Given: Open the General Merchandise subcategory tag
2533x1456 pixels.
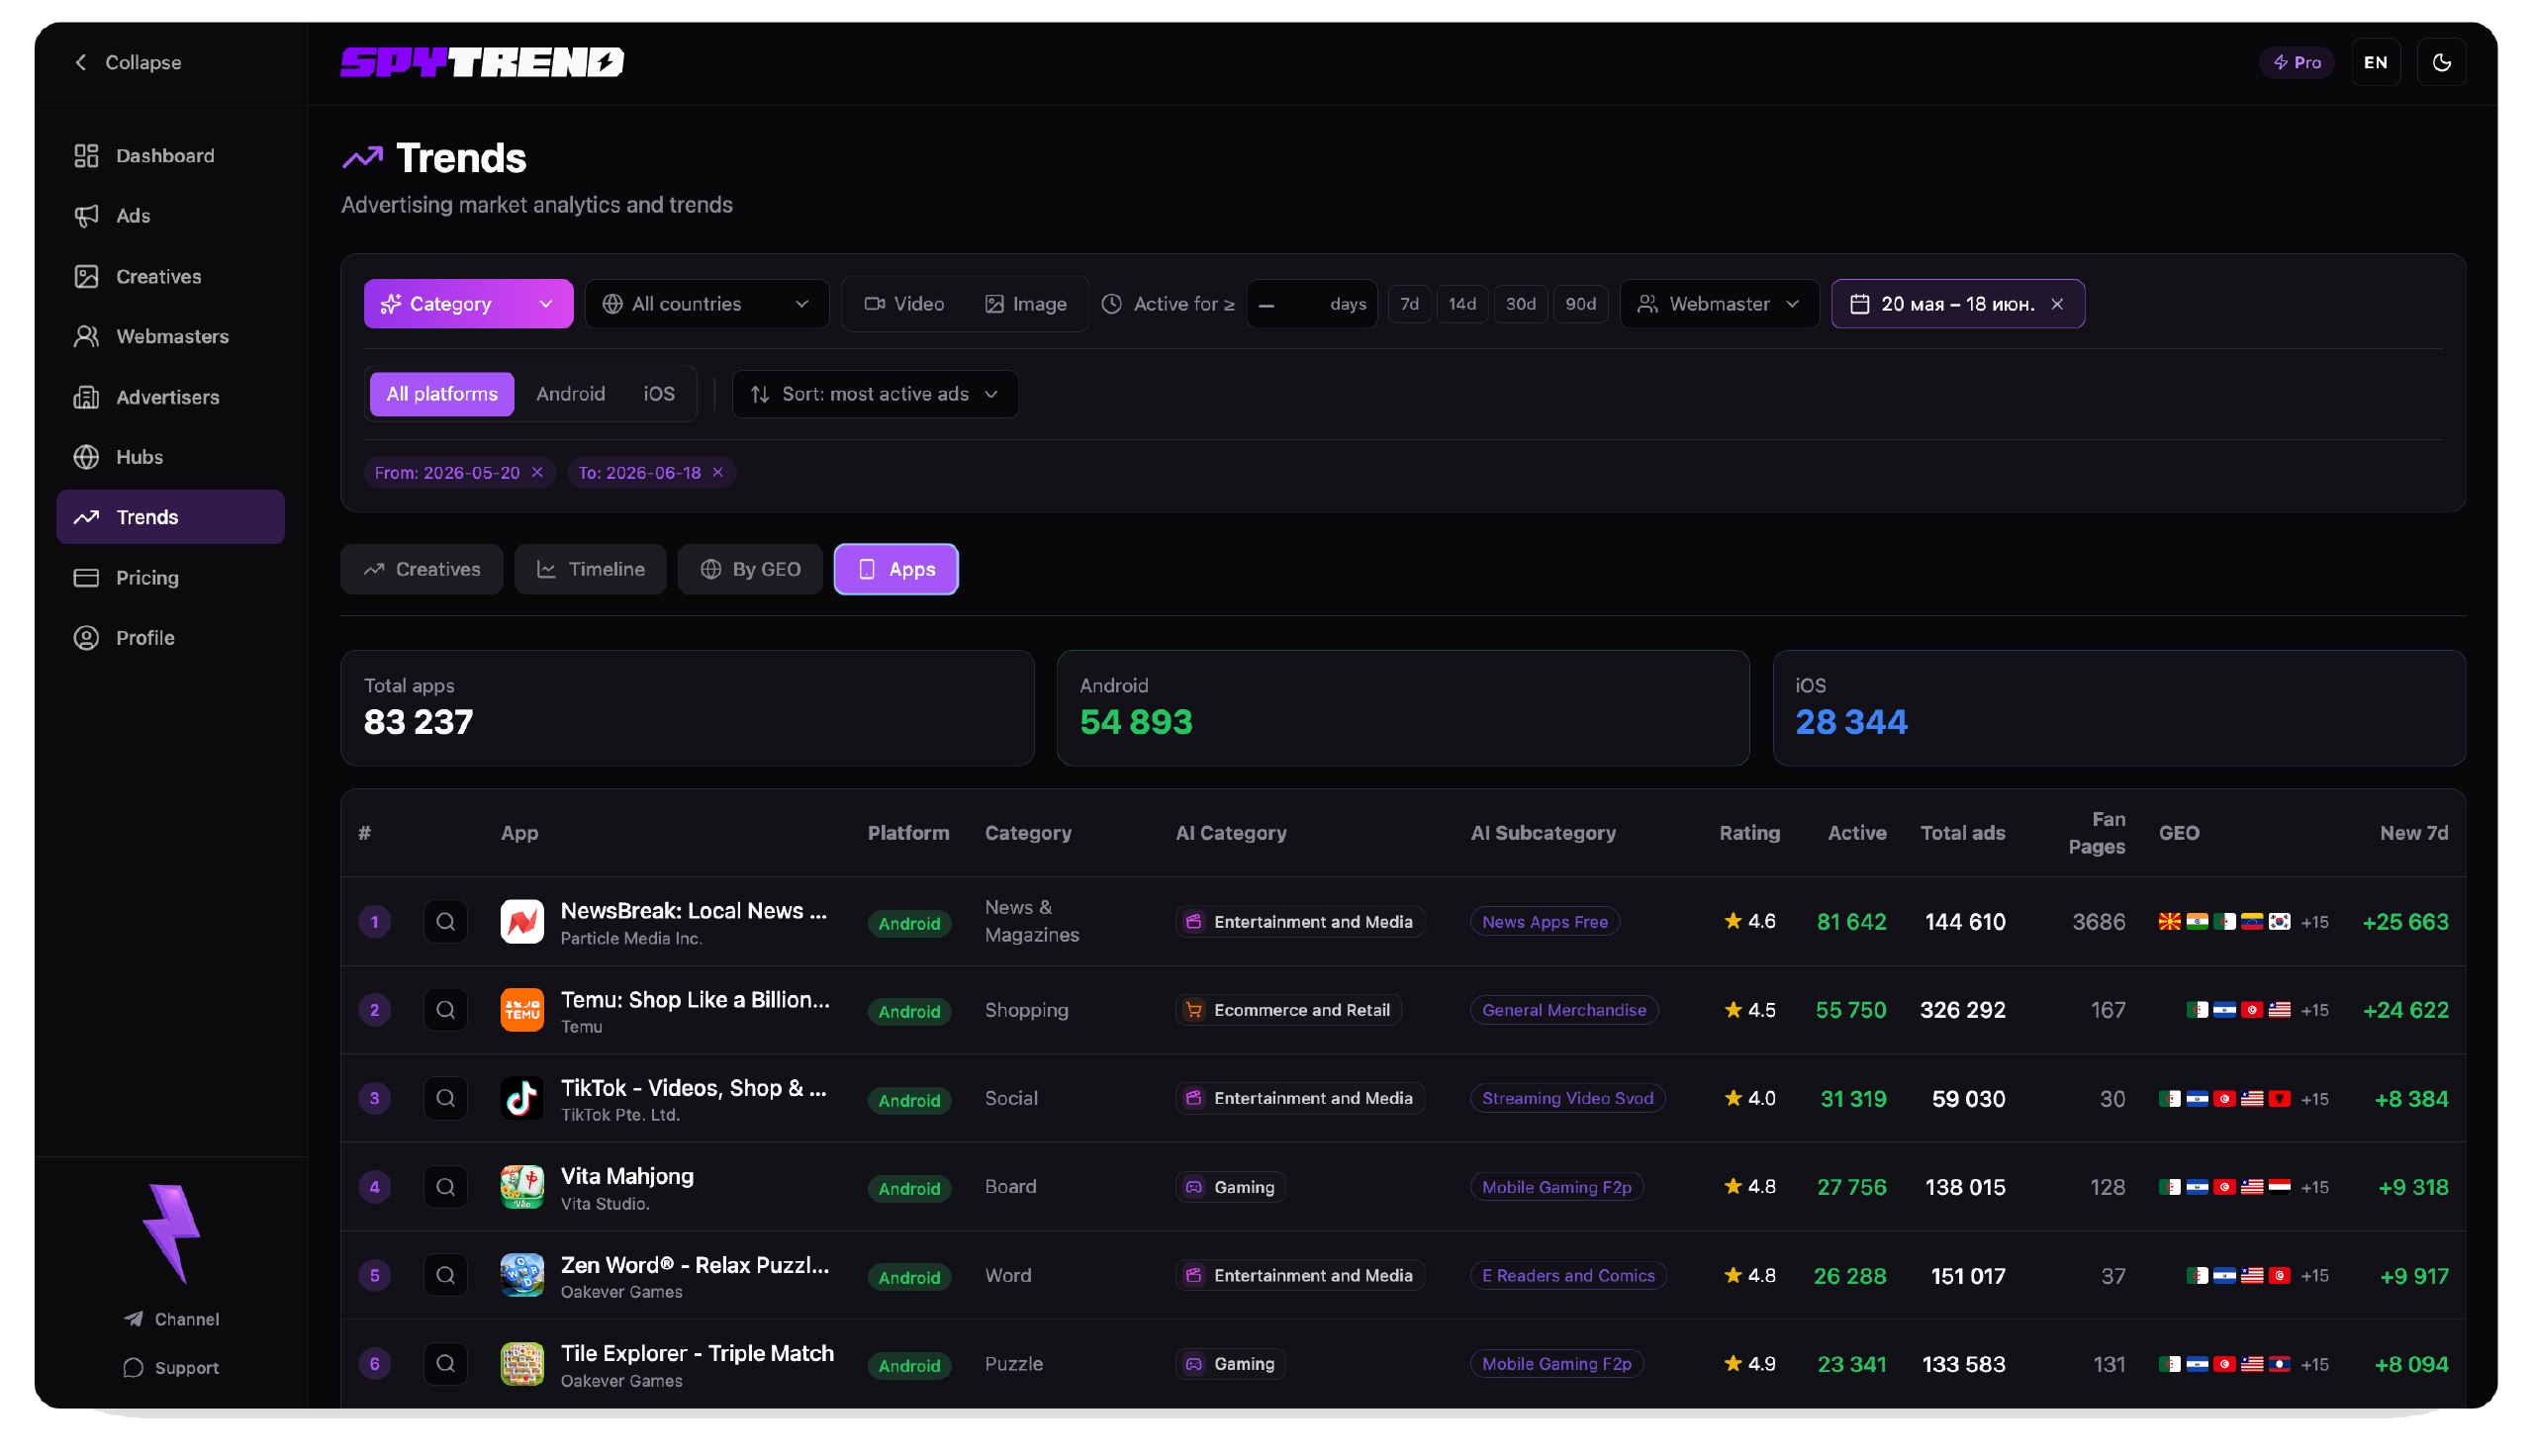Looking at the screenshot, I should [1564, 1010].
